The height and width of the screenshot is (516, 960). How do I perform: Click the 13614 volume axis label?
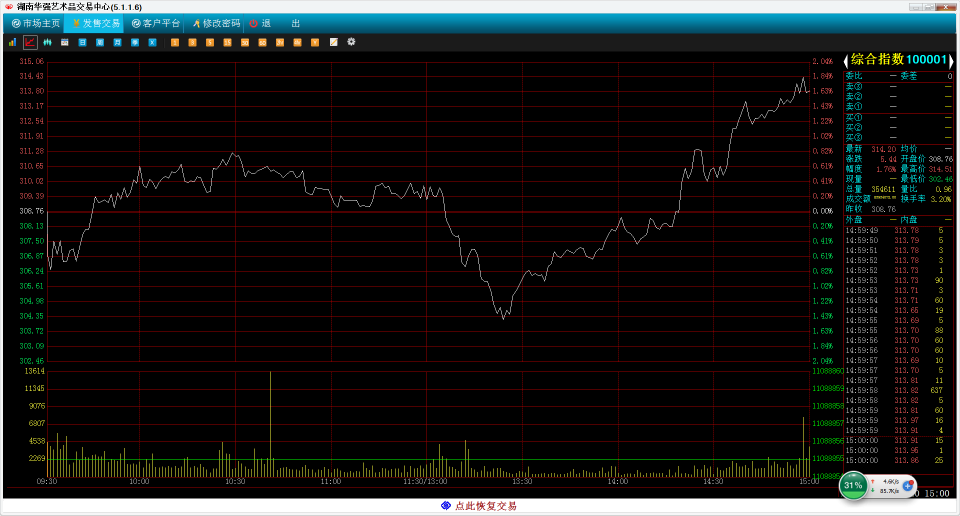tap(34, 371)
